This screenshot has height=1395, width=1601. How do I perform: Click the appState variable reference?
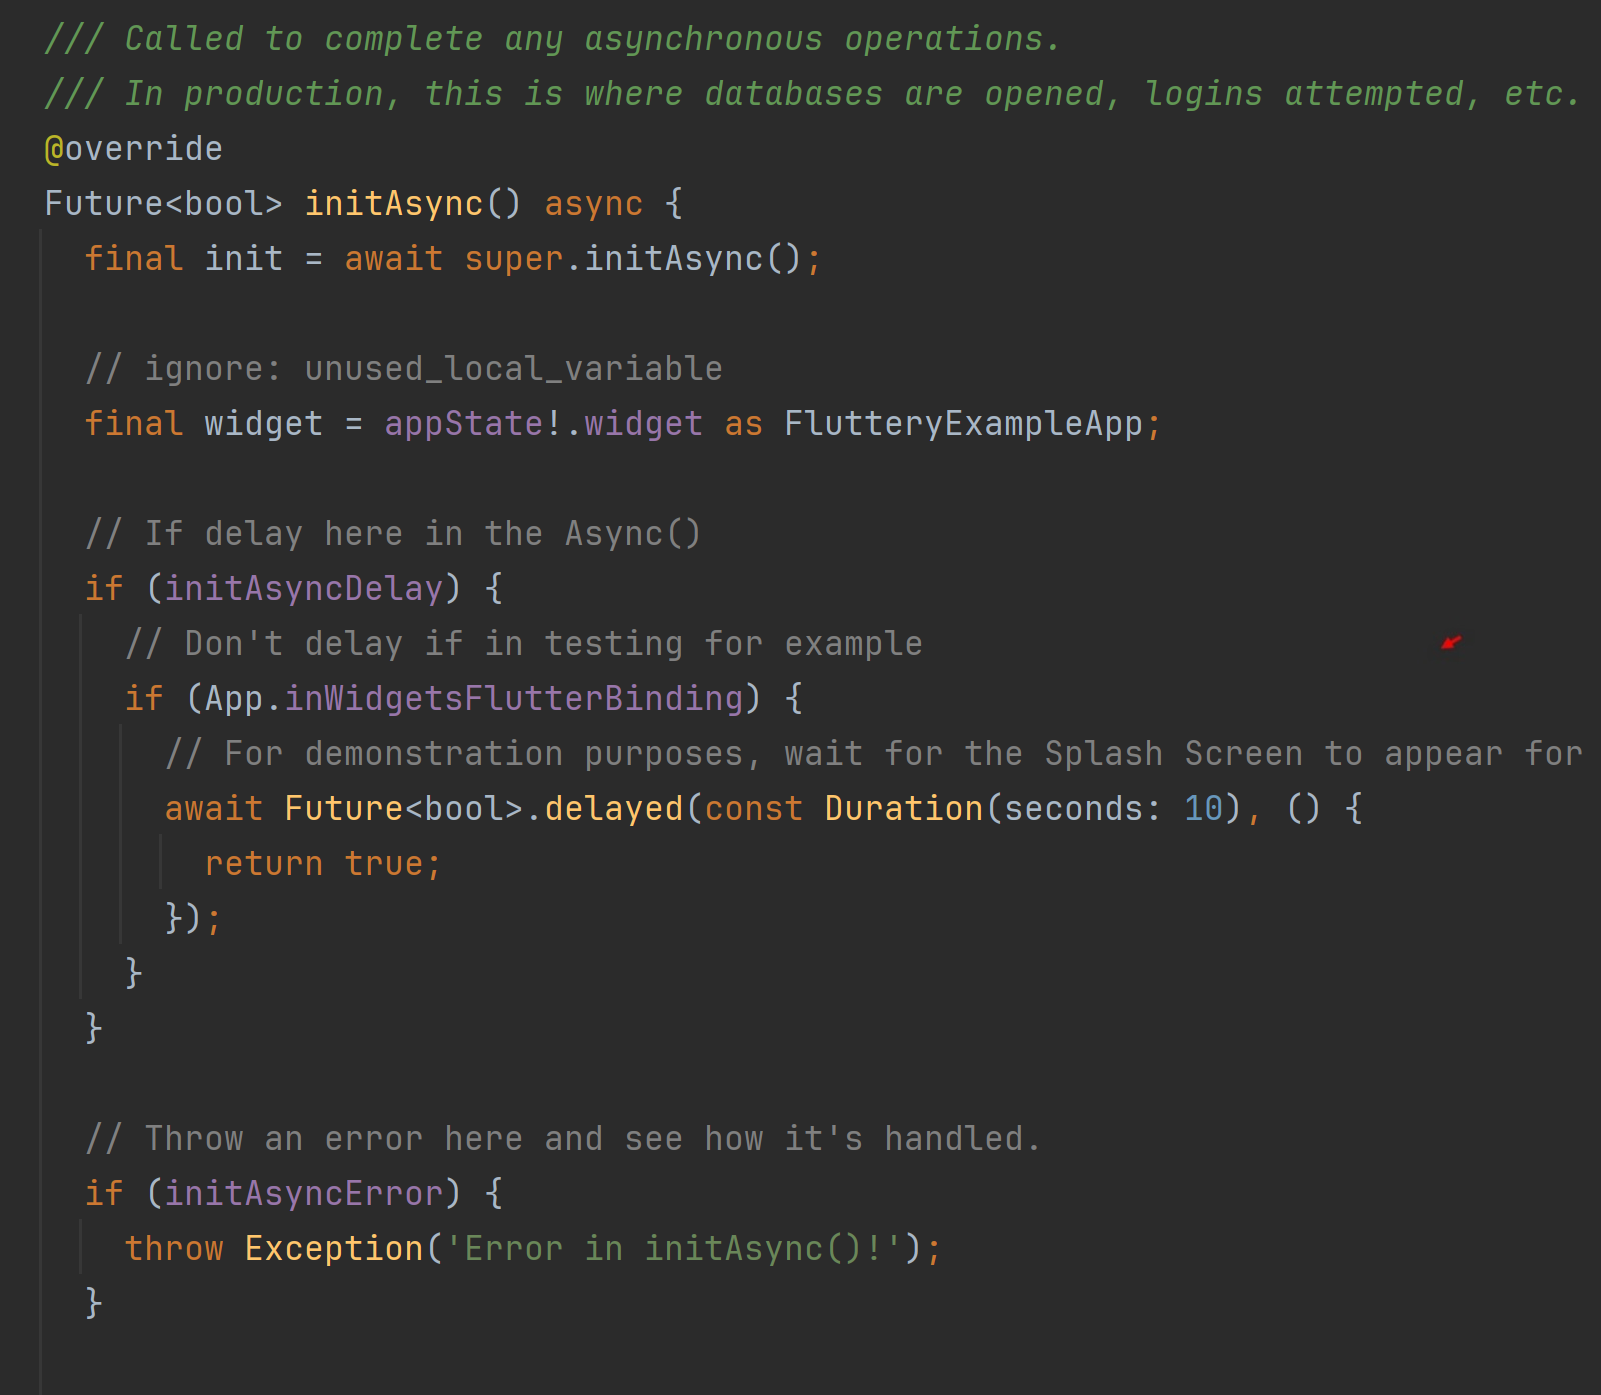click(x=464, y=424)
